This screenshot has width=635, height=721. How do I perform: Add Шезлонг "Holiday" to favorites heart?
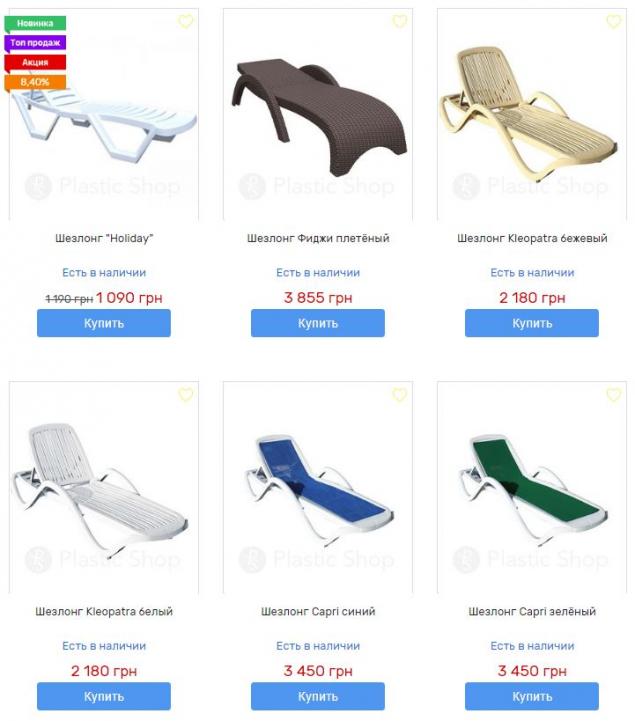click(186, 21)
